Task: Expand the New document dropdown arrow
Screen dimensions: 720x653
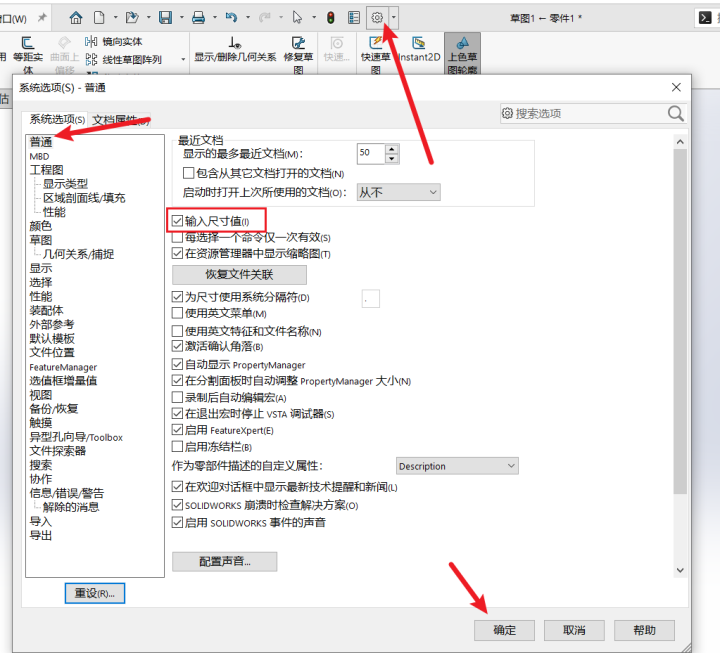Action: [116, 18]
